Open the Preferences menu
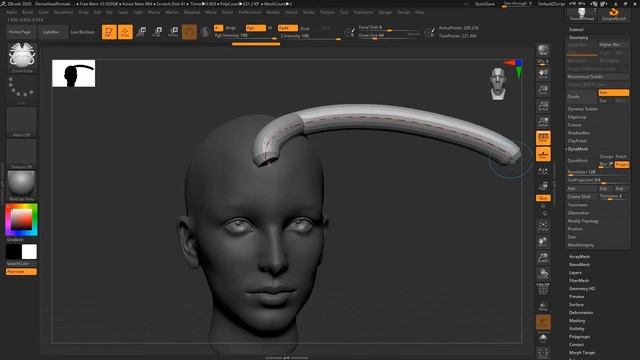640x360 pixels. click(x=250, y=12)
